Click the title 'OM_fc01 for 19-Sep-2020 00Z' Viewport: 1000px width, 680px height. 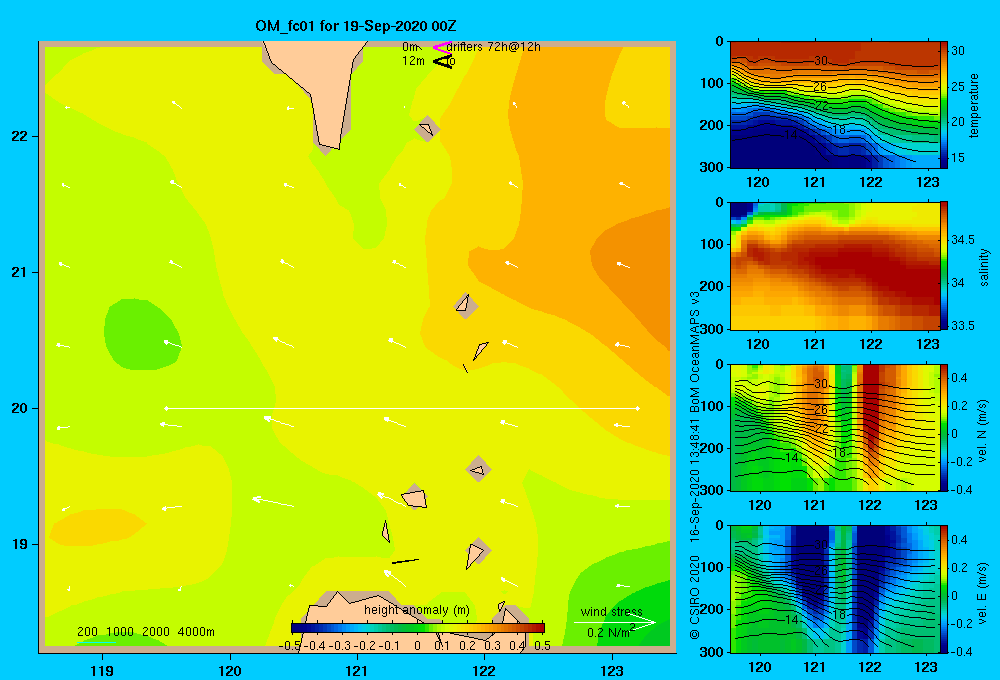[x=355, y=26]
